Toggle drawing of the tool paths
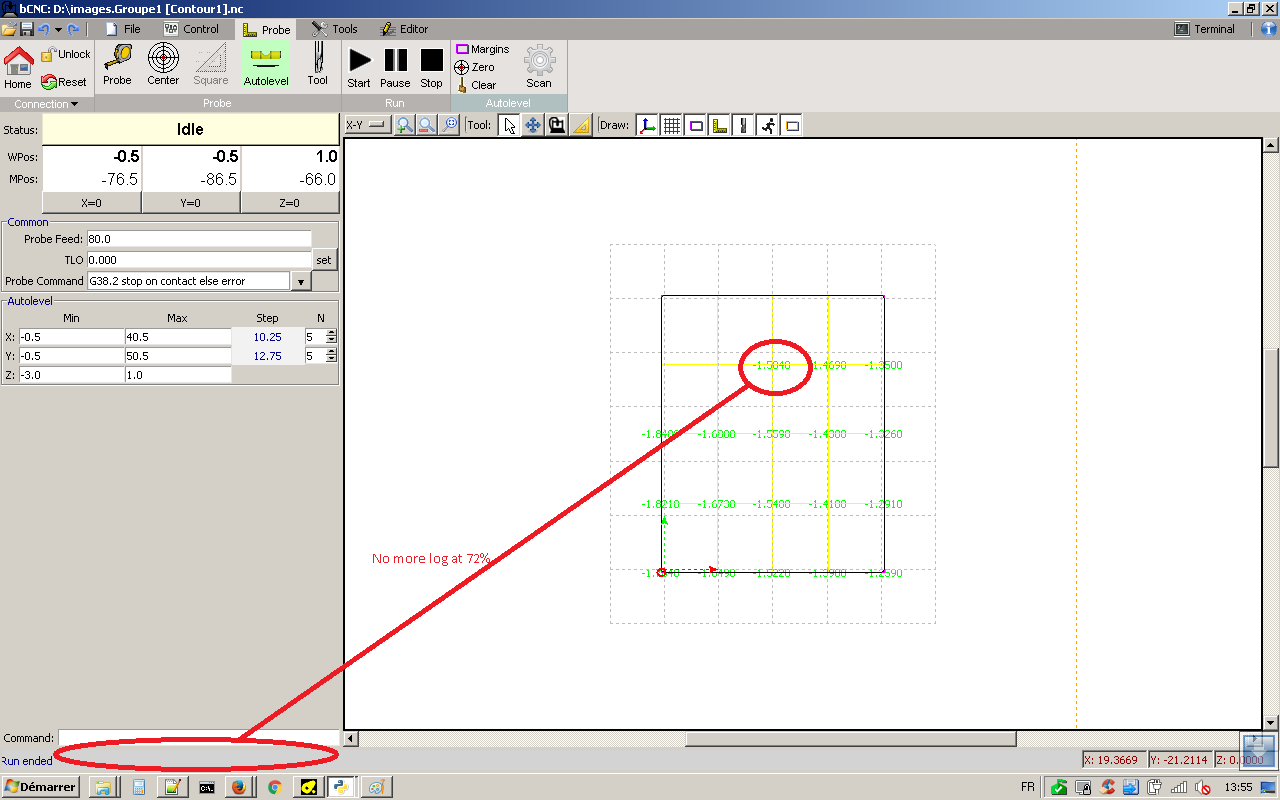Viewport: 1280px width, 800px height. (x=744, y=125)
